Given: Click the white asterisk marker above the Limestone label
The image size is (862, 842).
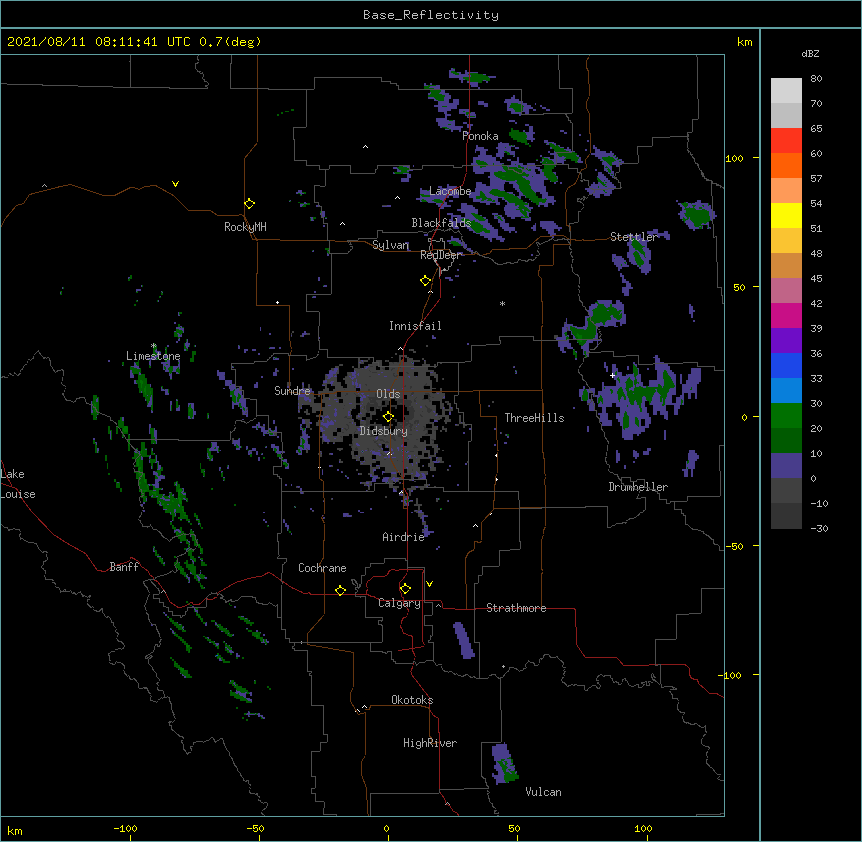Looking at the screenshot, I should (154, 346).
